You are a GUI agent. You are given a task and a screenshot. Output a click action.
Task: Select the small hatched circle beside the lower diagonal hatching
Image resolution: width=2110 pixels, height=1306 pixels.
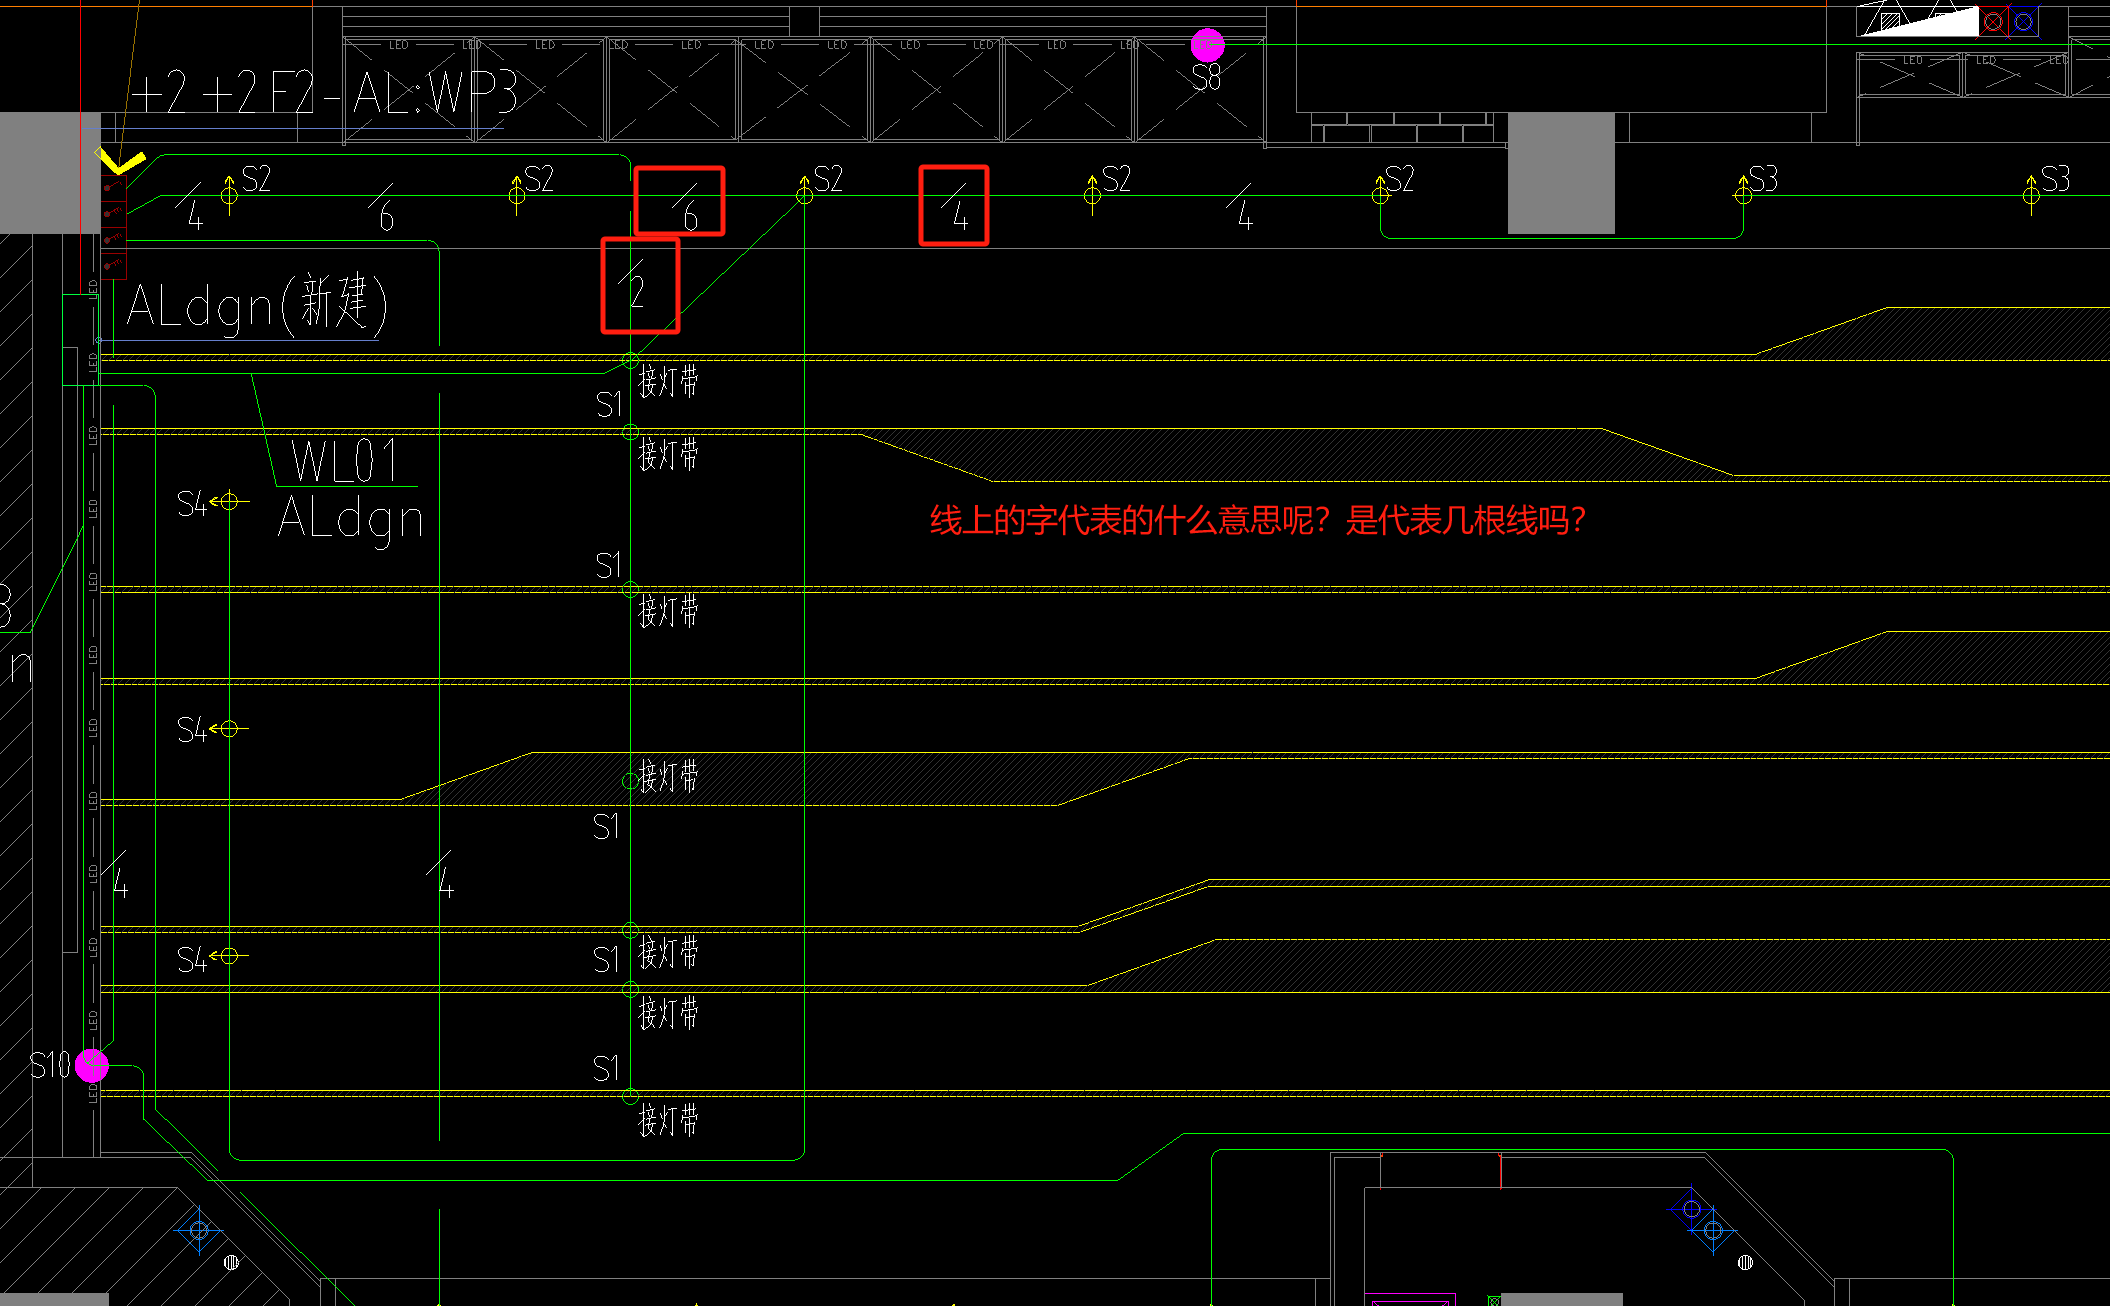[x=231, y=1262]
